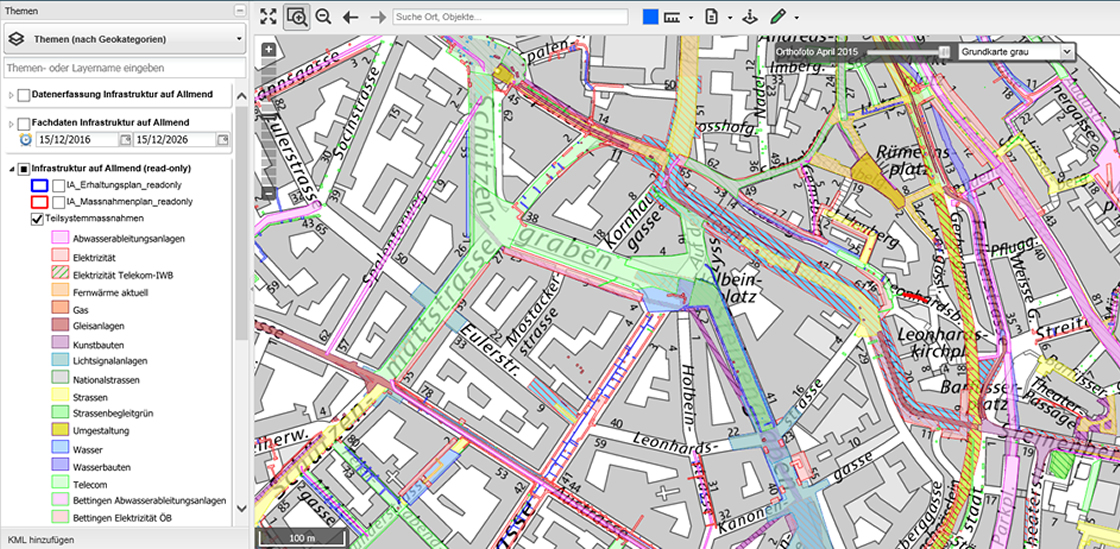Click the Orthofoto transparency slider handle

pyautogui.click(x=944, y=51)
